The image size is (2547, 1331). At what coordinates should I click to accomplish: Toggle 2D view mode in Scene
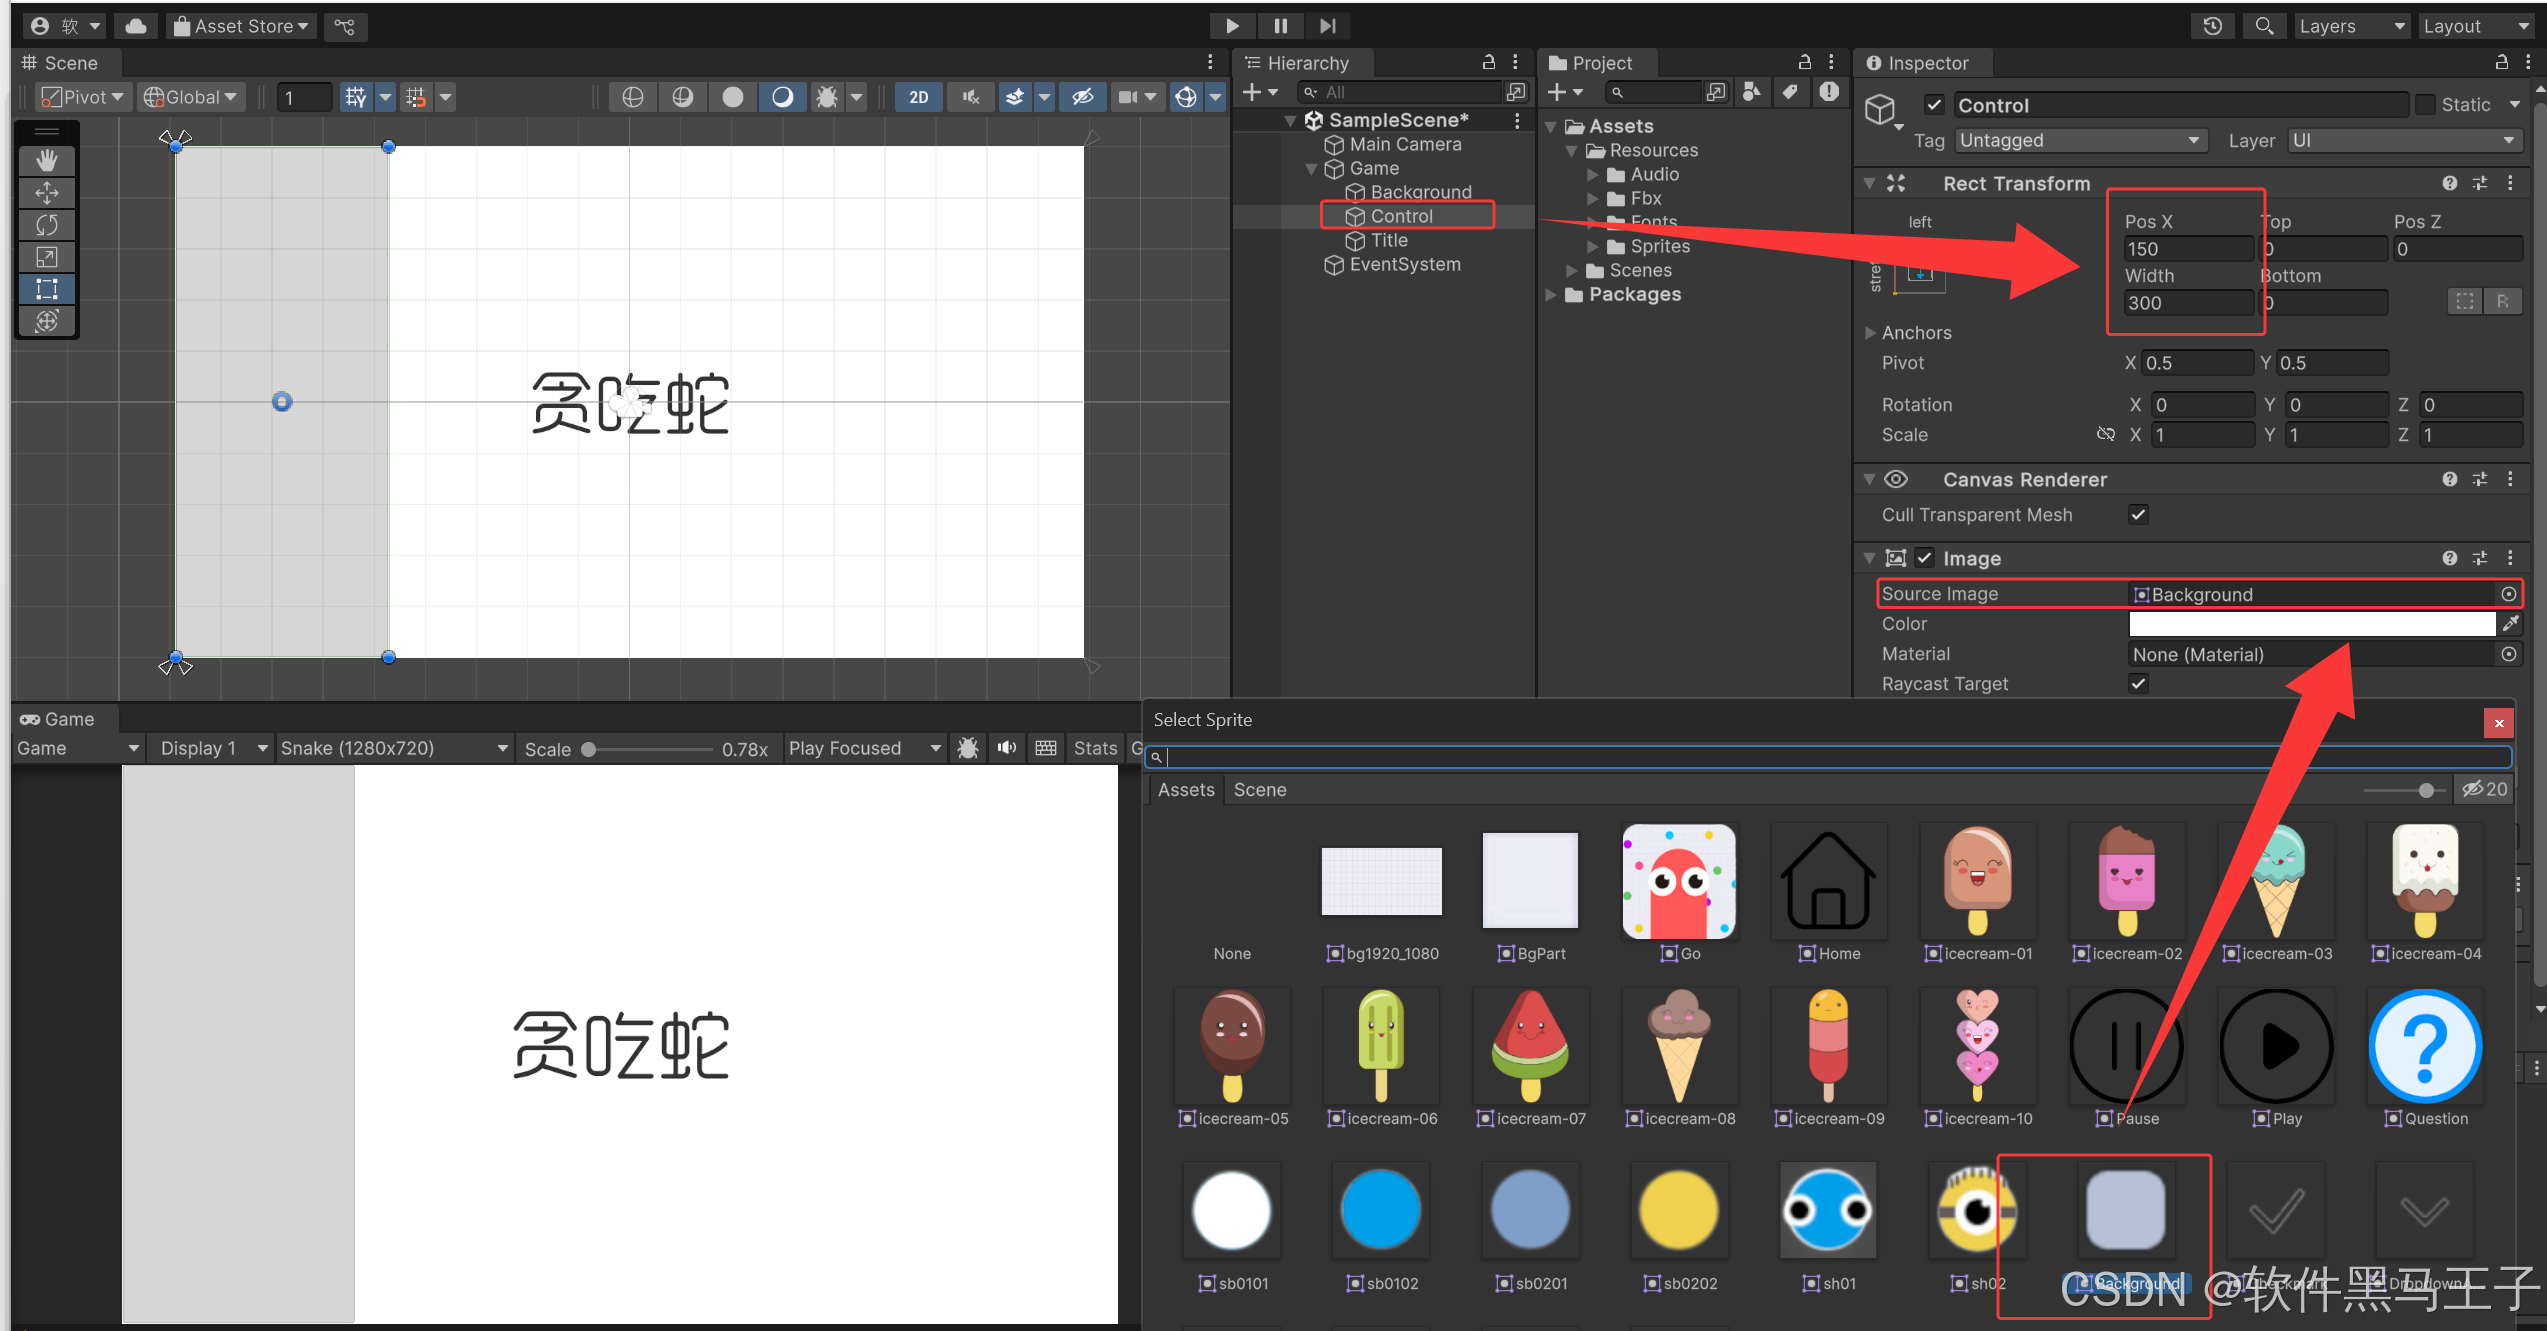tap(918, 97)
